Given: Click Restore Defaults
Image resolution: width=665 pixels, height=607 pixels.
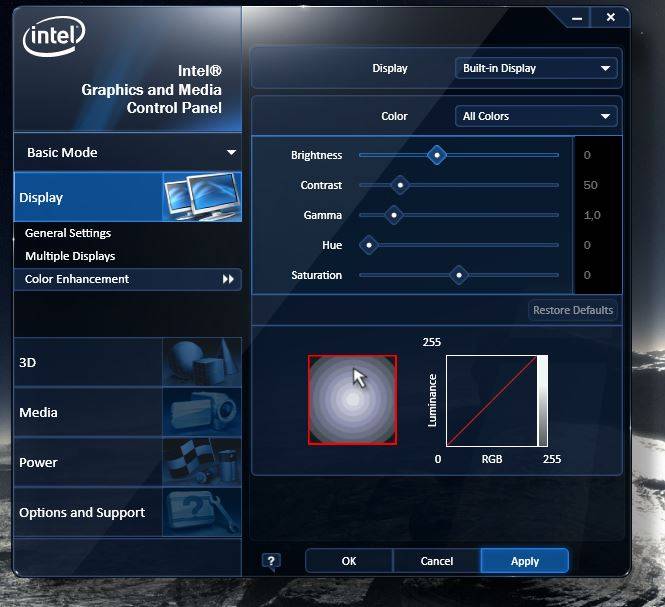Looking at the screenshot, I should pos(573,310).
